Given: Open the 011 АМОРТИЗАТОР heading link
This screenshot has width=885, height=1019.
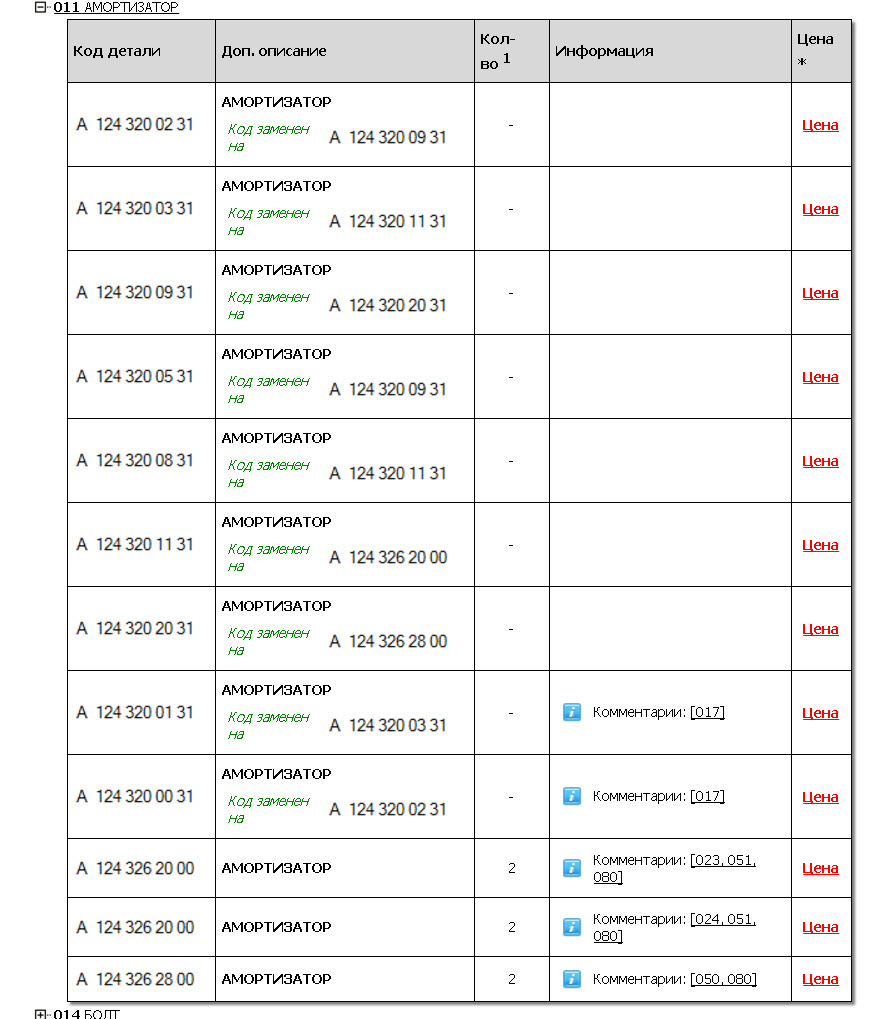Looking at the screenshot, I should tap(116, 7).
